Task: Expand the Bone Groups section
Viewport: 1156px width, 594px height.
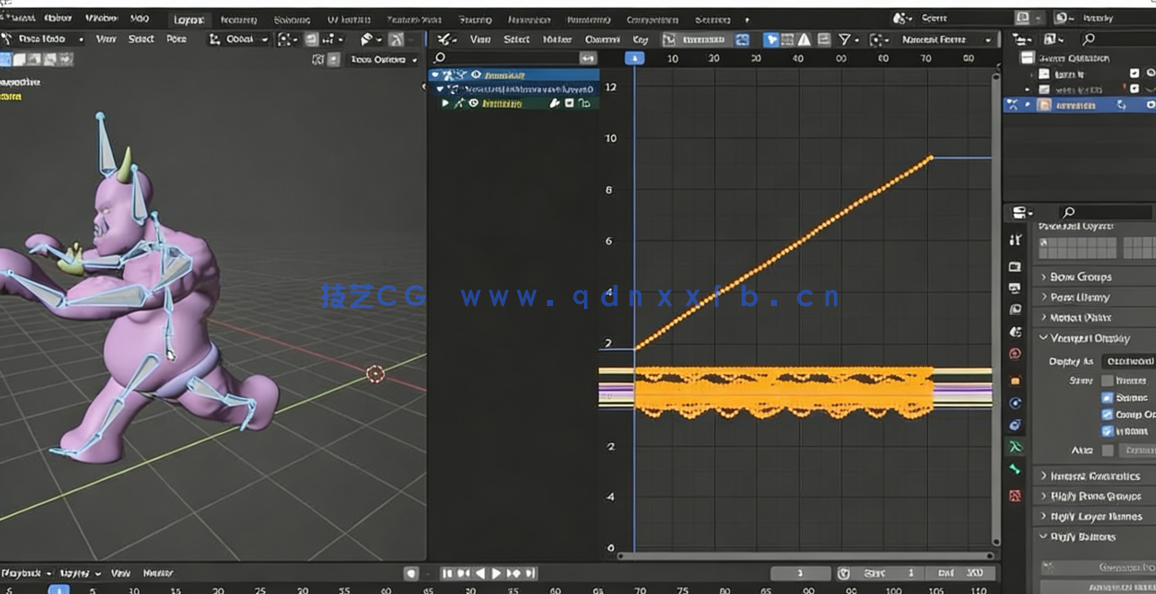Action: (1075, 277)
